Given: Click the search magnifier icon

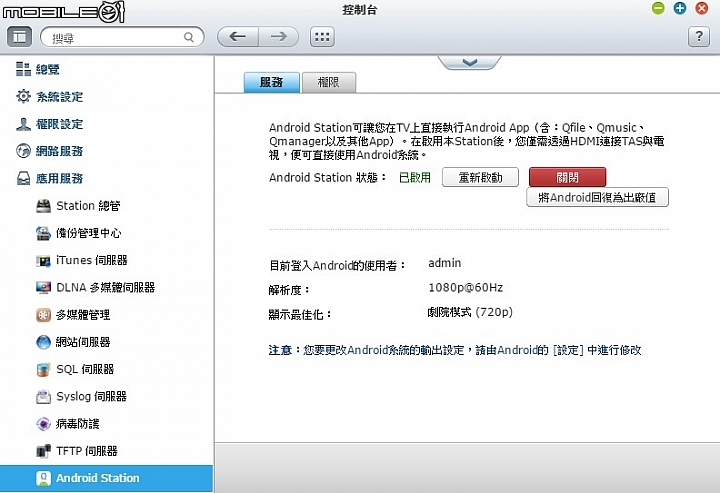Looking at the screenshot, I should [x=189, y=37].
